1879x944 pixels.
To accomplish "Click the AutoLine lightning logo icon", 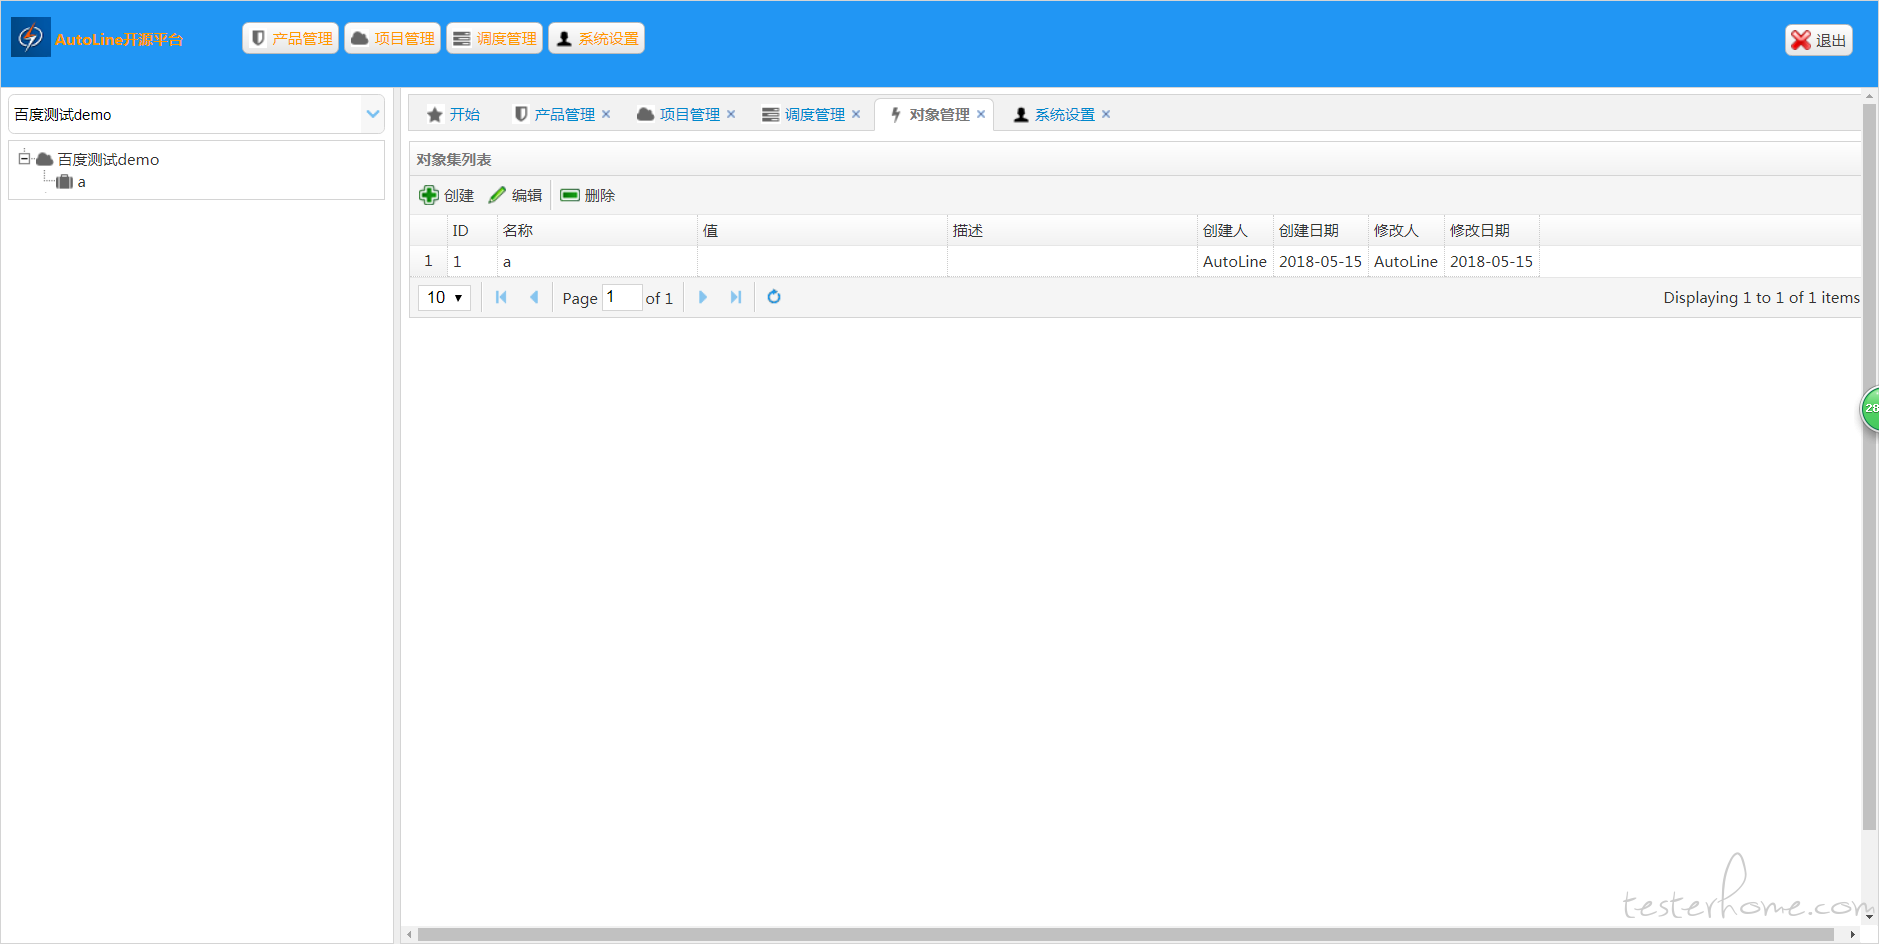I will tap(31, 38).
